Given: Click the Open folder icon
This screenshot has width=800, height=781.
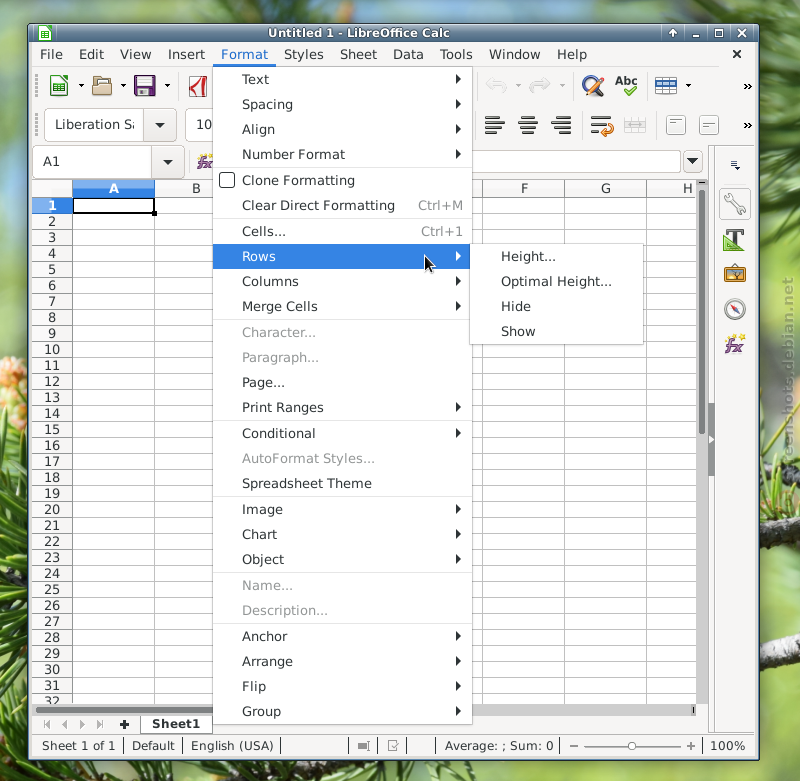Looking at the screenshot, I should coord(102,85).
